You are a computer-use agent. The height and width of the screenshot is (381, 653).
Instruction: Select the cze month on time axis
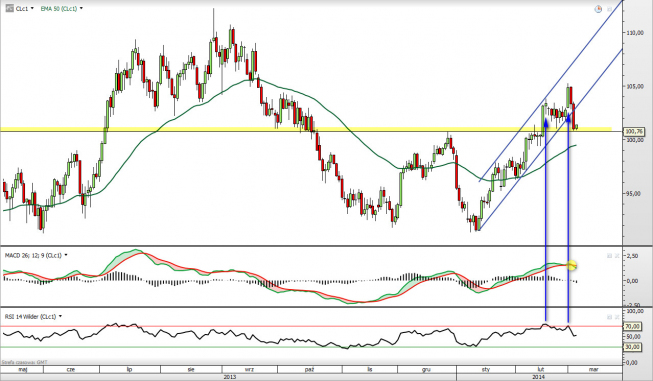71,369
